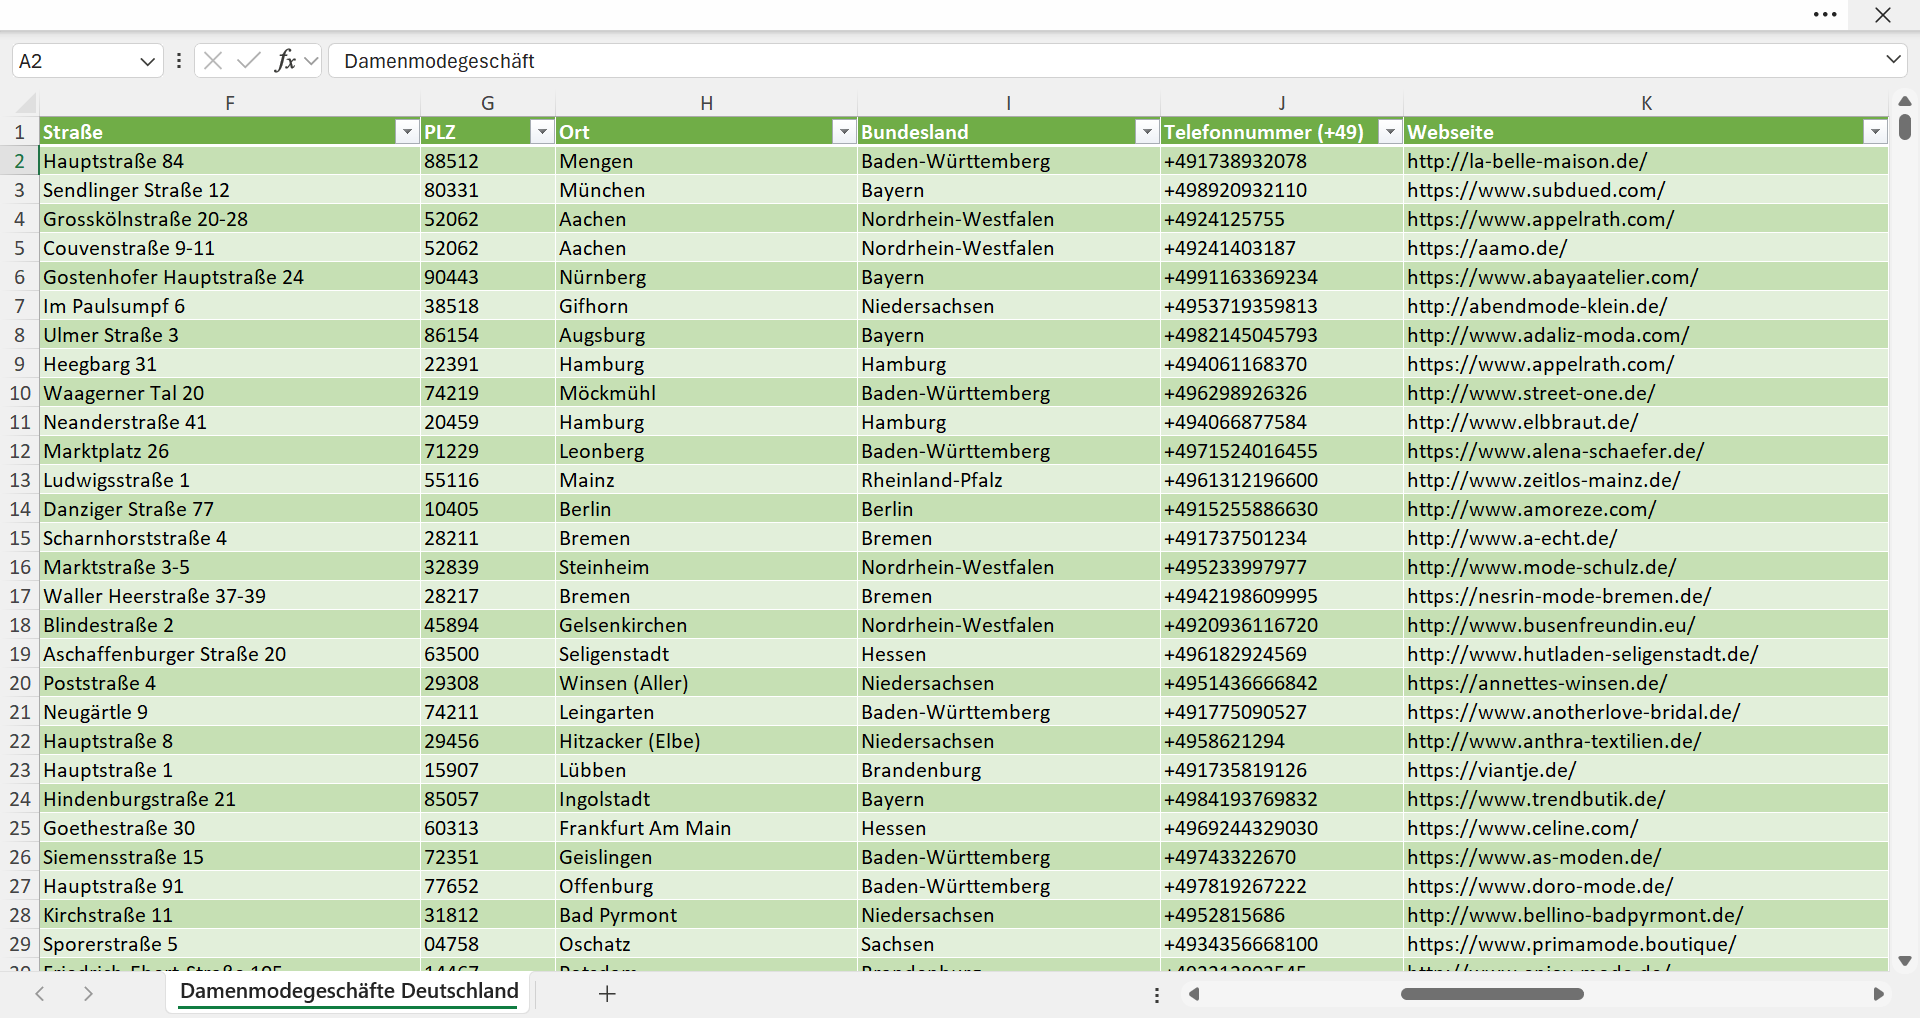This screenshot has height=1018, width=1920.
Task: Click vertical scrollbar up arrow
Action: [1905, 101]
